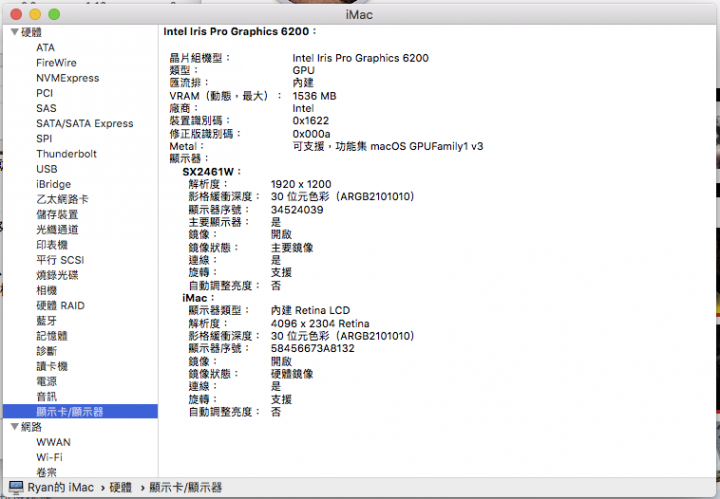Click display serial number 58456673A8132
The width and height of the screenshot is (720, 499).
(313, 348)
